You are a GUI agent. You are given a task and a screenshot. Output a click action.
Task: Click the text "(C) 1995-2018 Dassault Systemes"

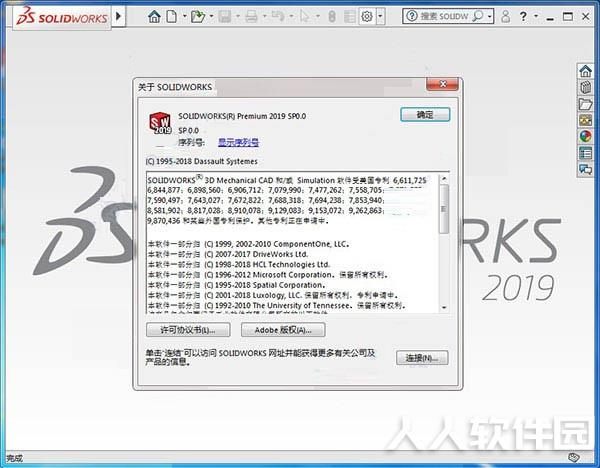(x=201, y=161)
